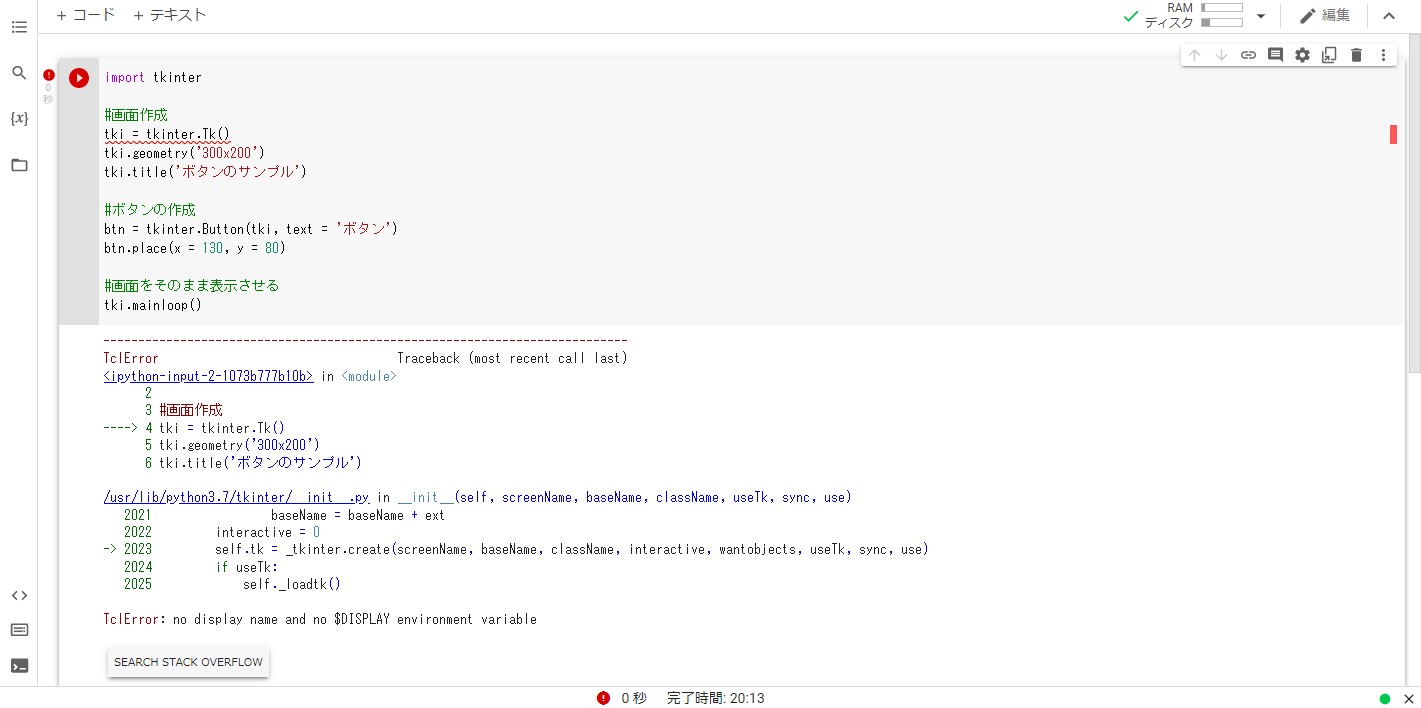This screenshot has height=708, width=1421.
Task: Click the #ボタンの作成 comment line
Action: click(150, 210)
